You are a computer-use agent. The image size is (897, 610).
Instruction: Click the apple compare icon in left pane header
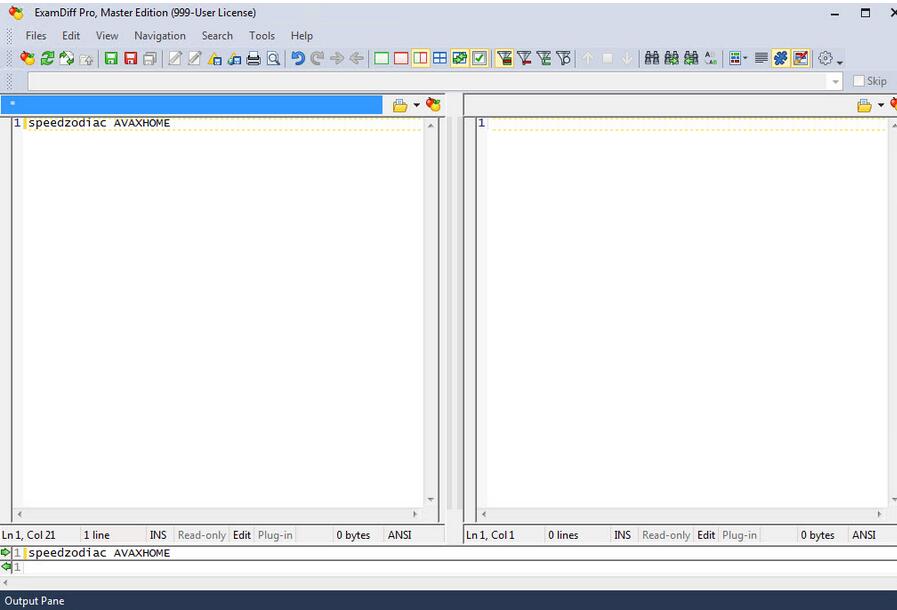pos(433,105)
